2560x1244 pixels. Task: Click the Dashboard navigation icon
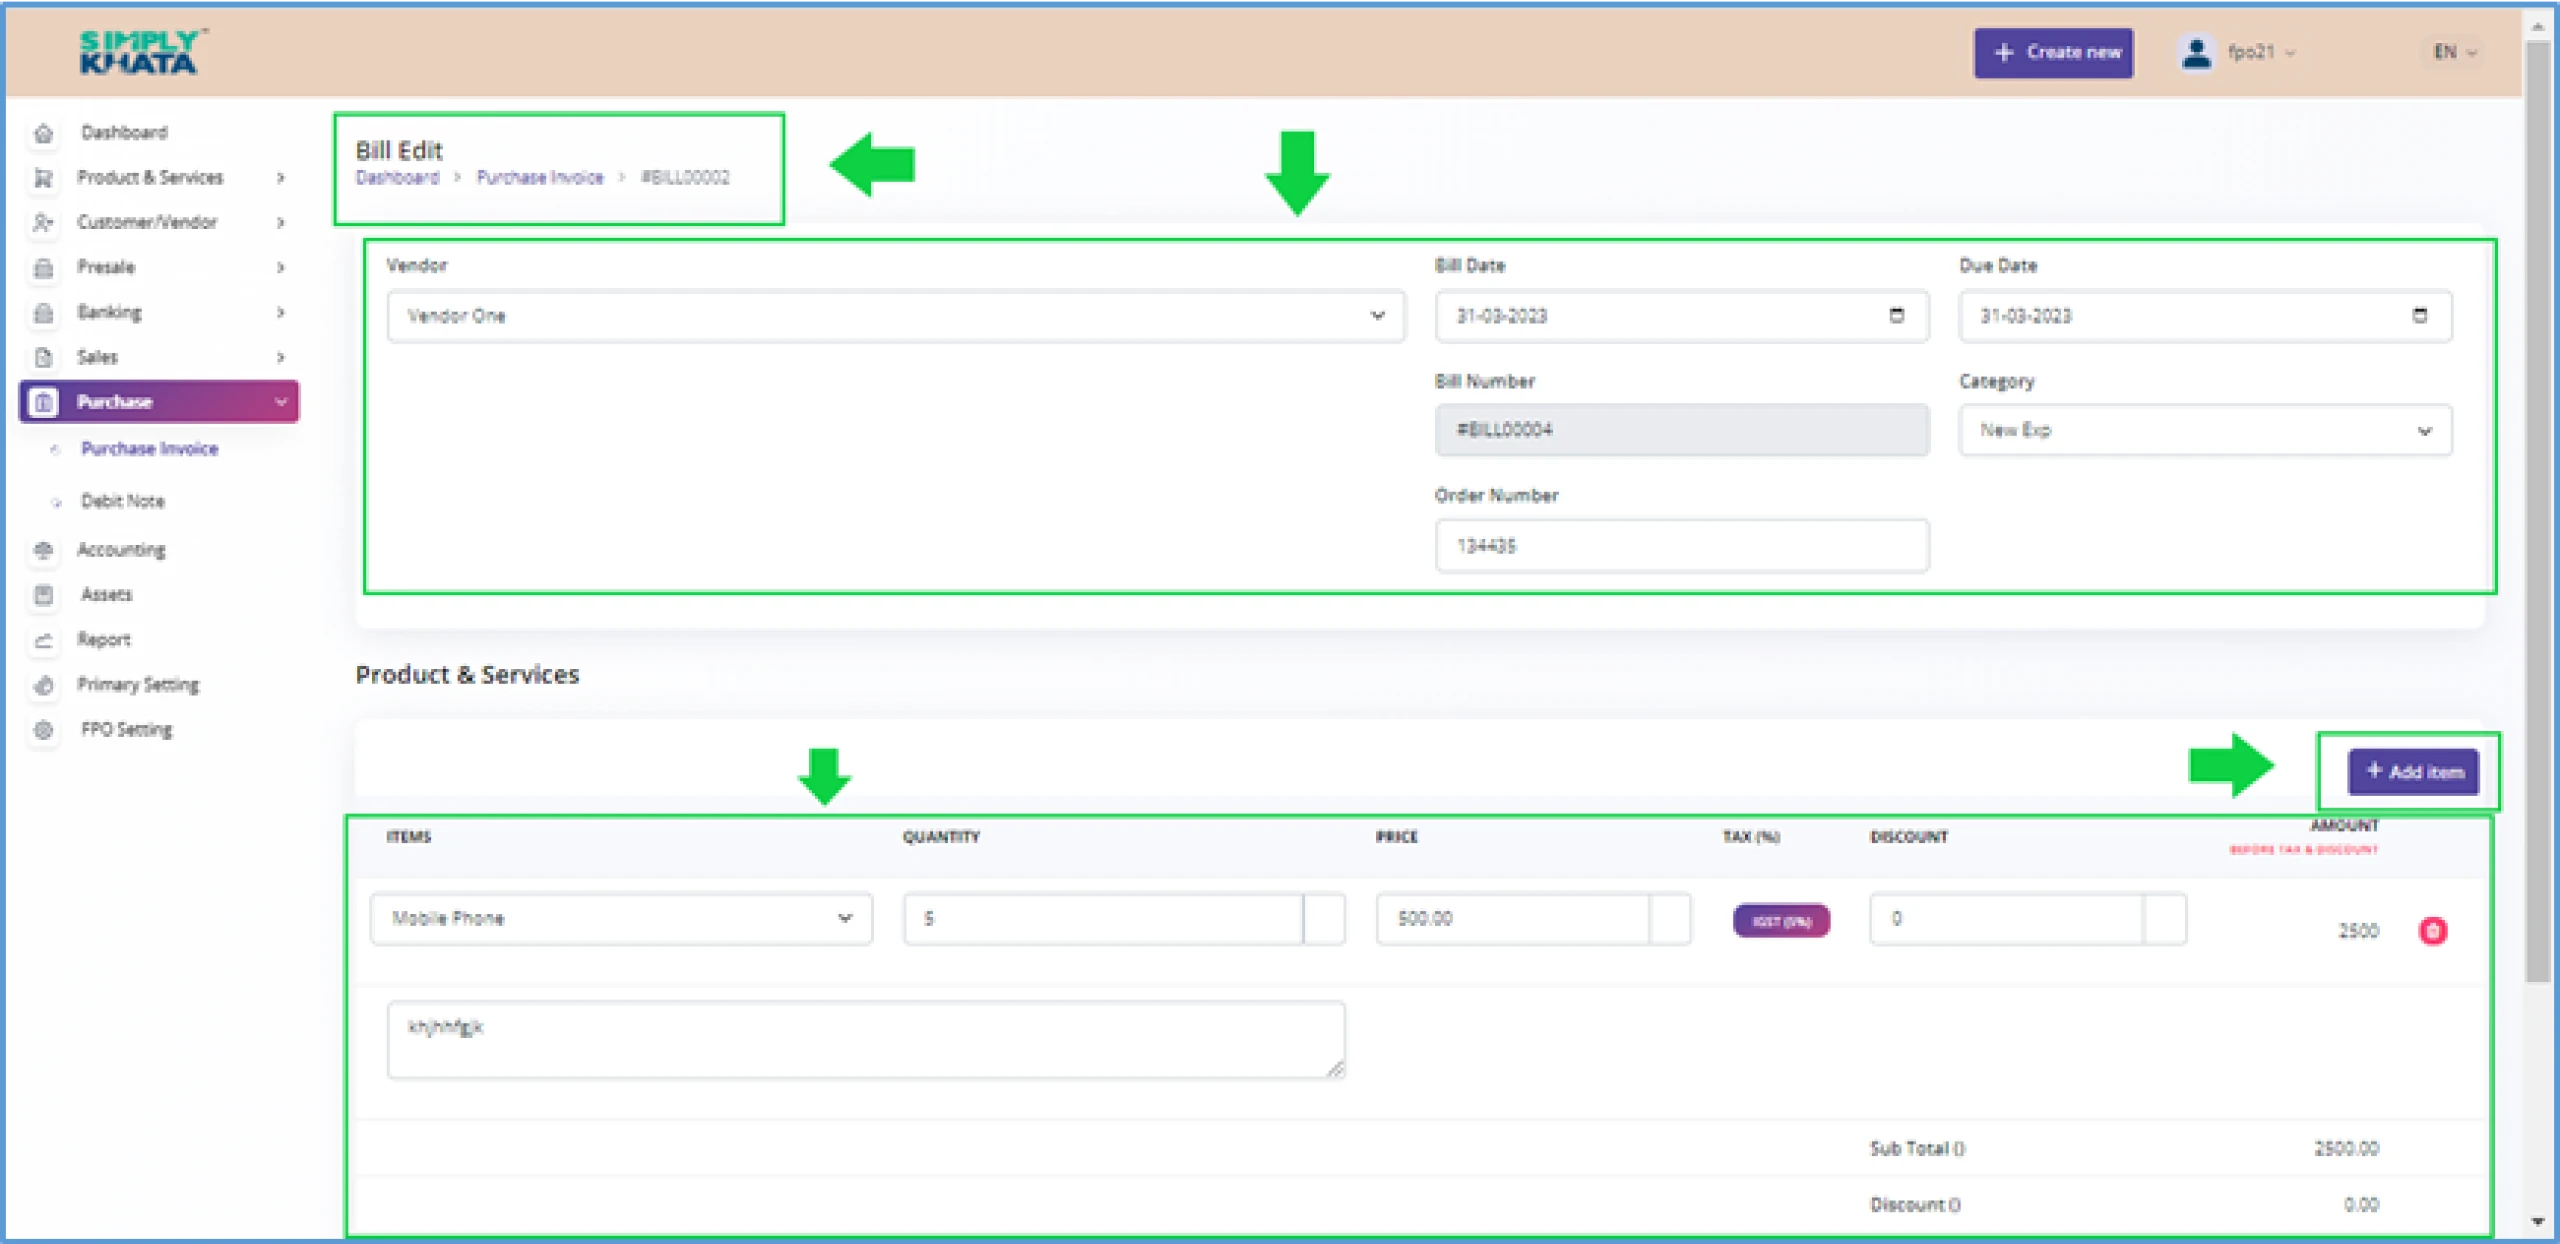click(44, 131)
